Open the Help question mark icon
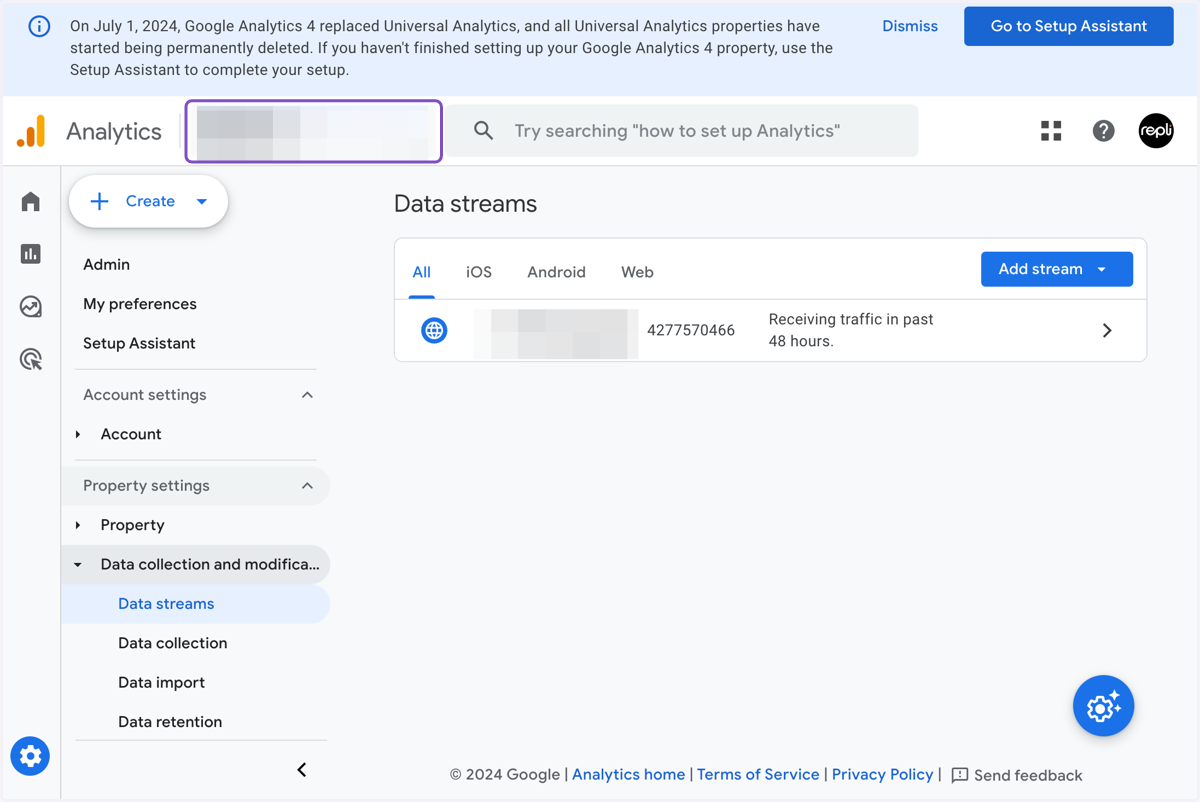Viewport: 1200px width, 802px height. (1103, 131)
